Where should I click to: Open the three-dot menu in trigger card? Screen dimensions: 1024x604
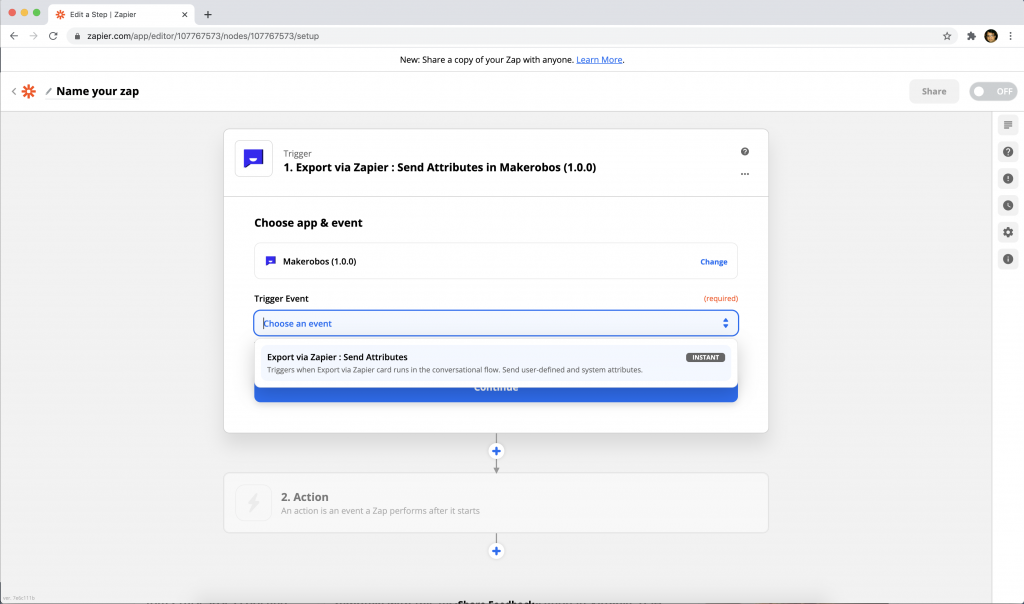[744, 174]
